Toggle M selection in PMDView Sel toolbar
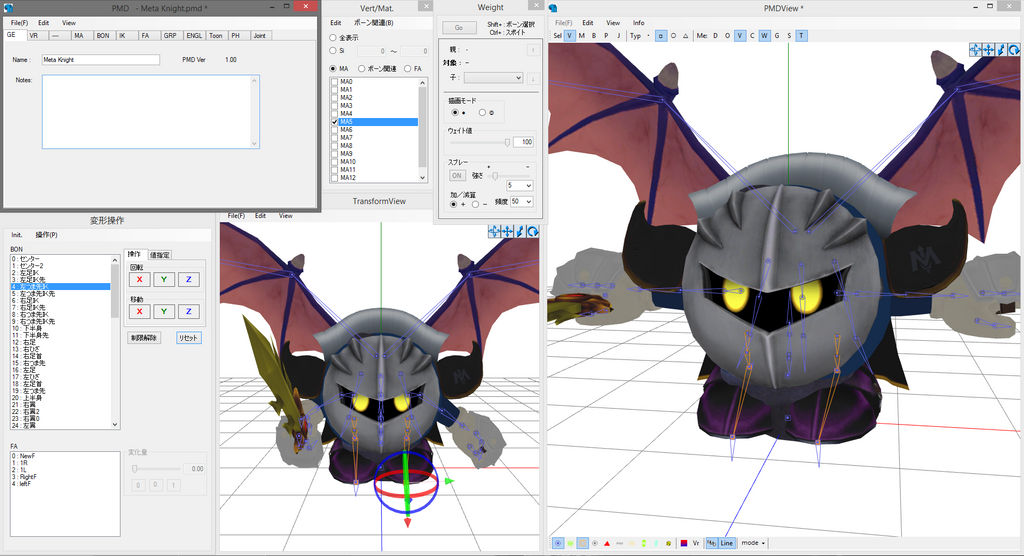 point(582,36)
